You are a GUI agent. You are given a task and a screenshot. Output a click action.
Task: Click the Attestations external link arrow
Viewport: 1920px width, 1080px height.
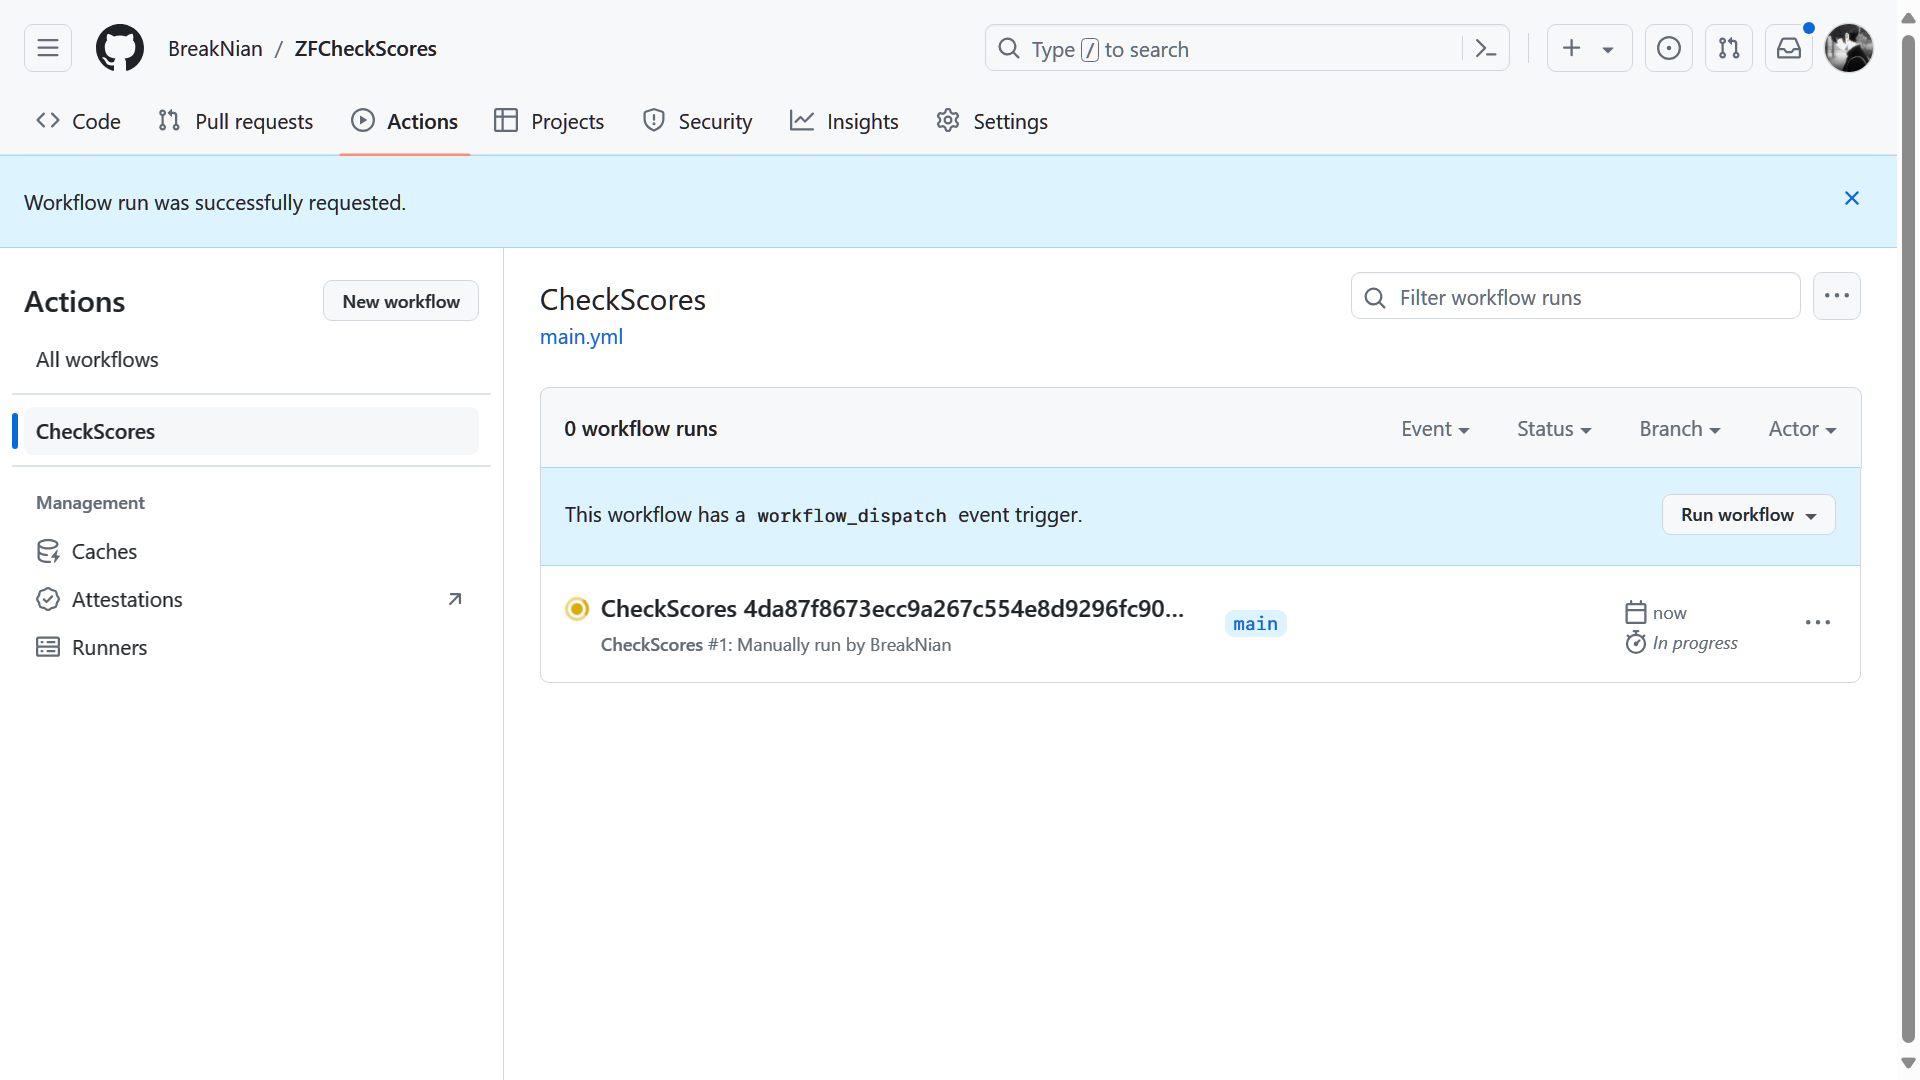point(455,599)
